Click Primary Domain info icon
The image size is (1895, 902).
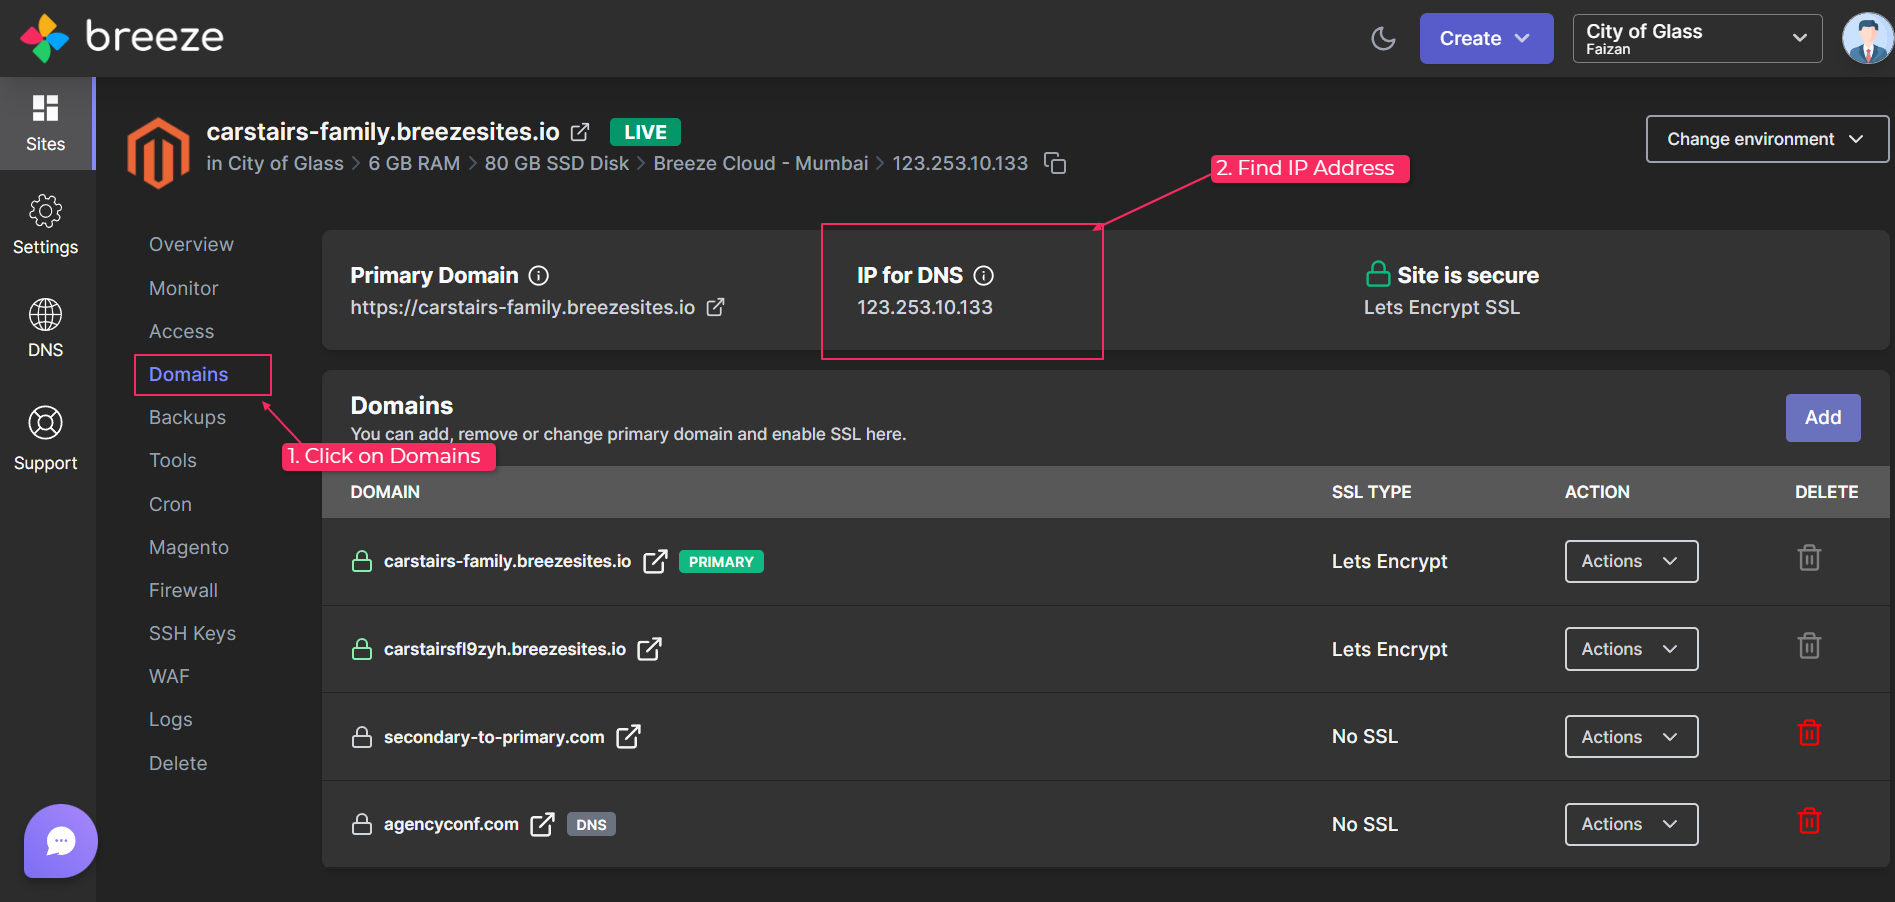point(539,275)
